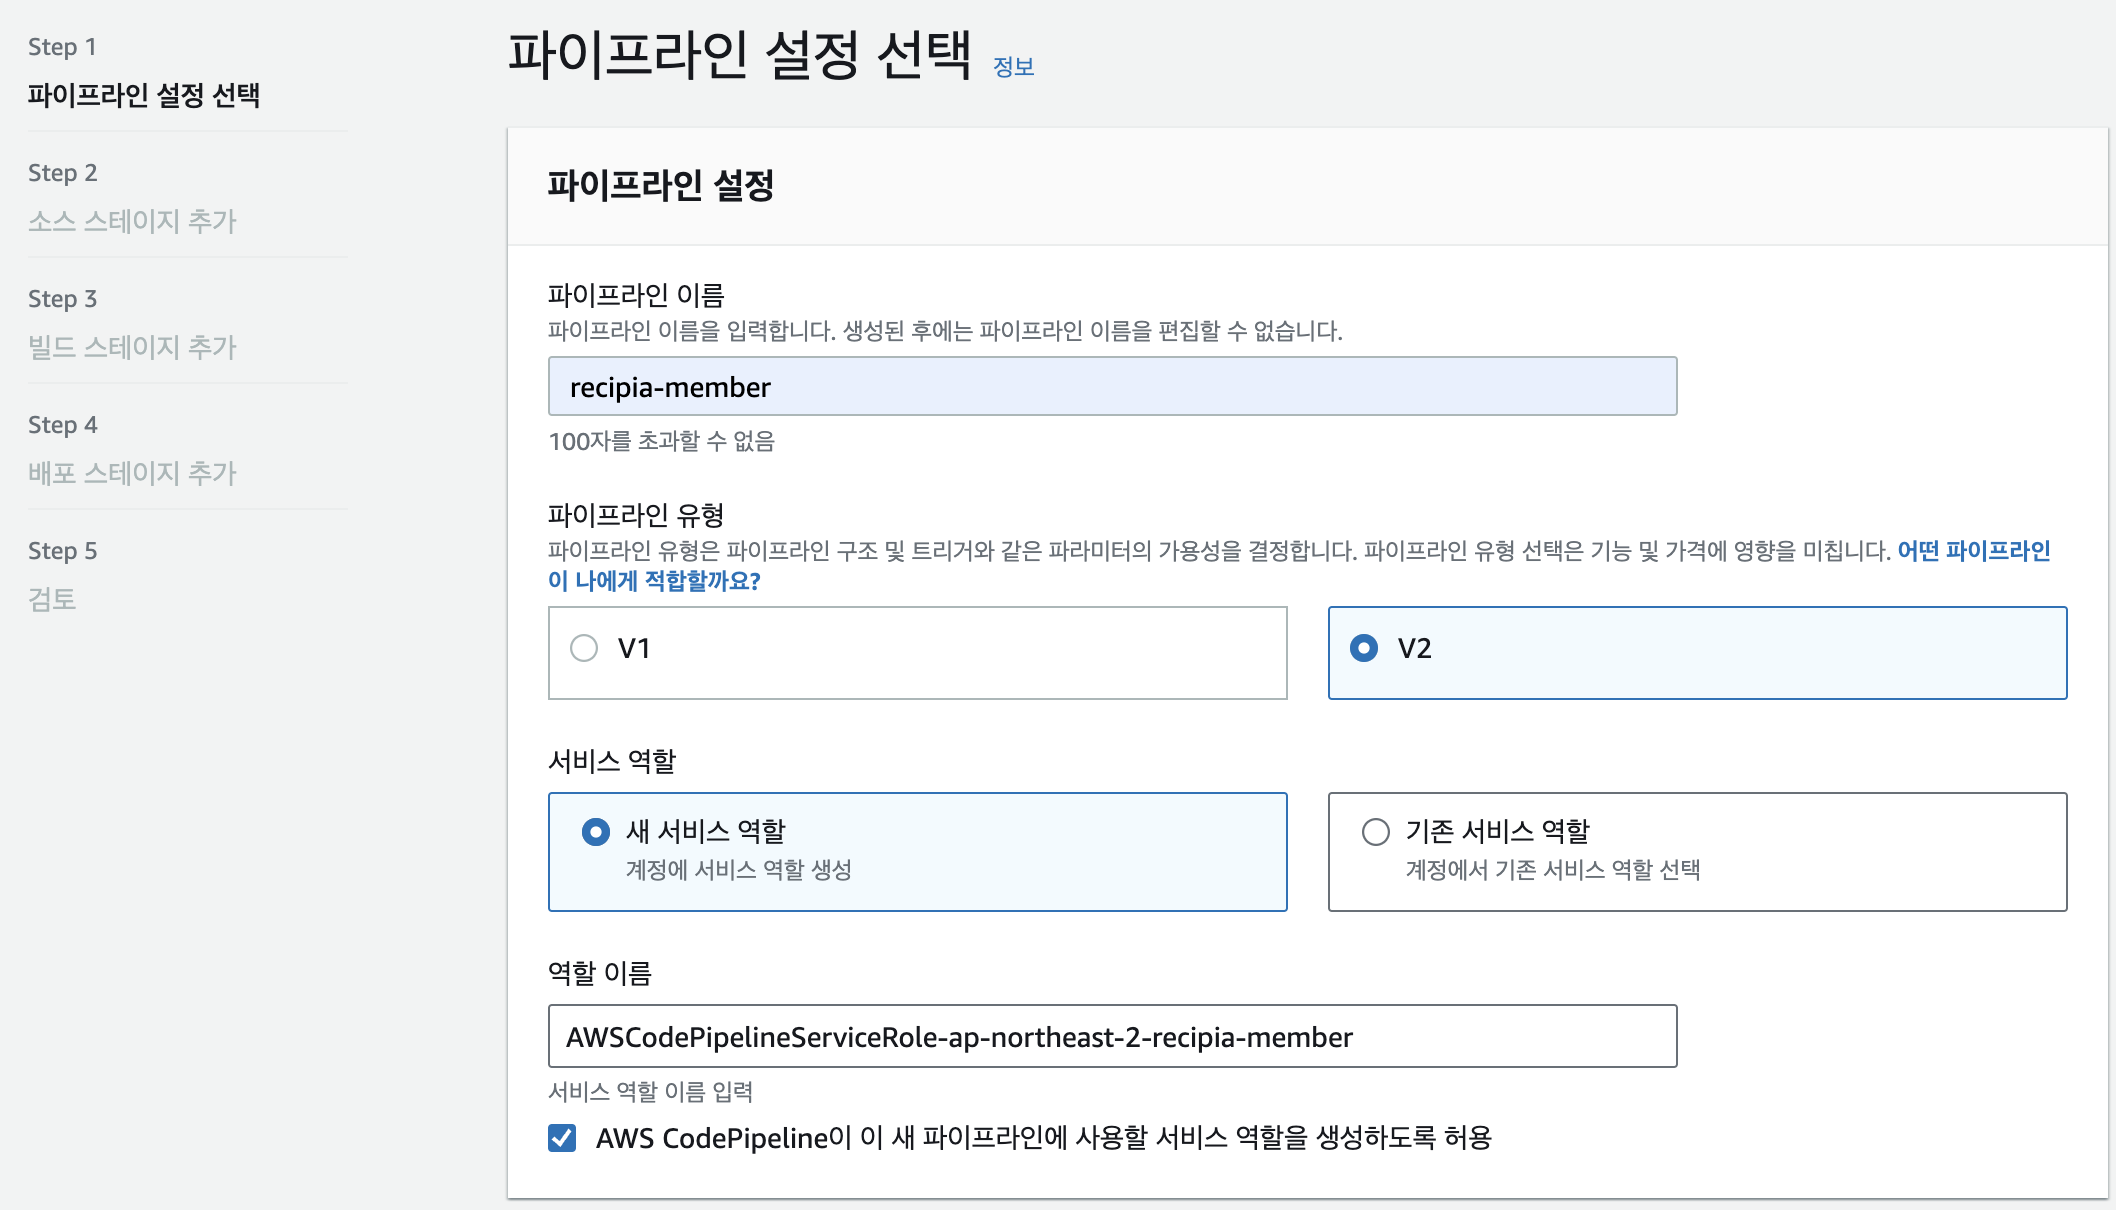Click the 기존 서비스 역할 selection card
Screen dimensions: 2116x1210
click(x=1697, y=851)
